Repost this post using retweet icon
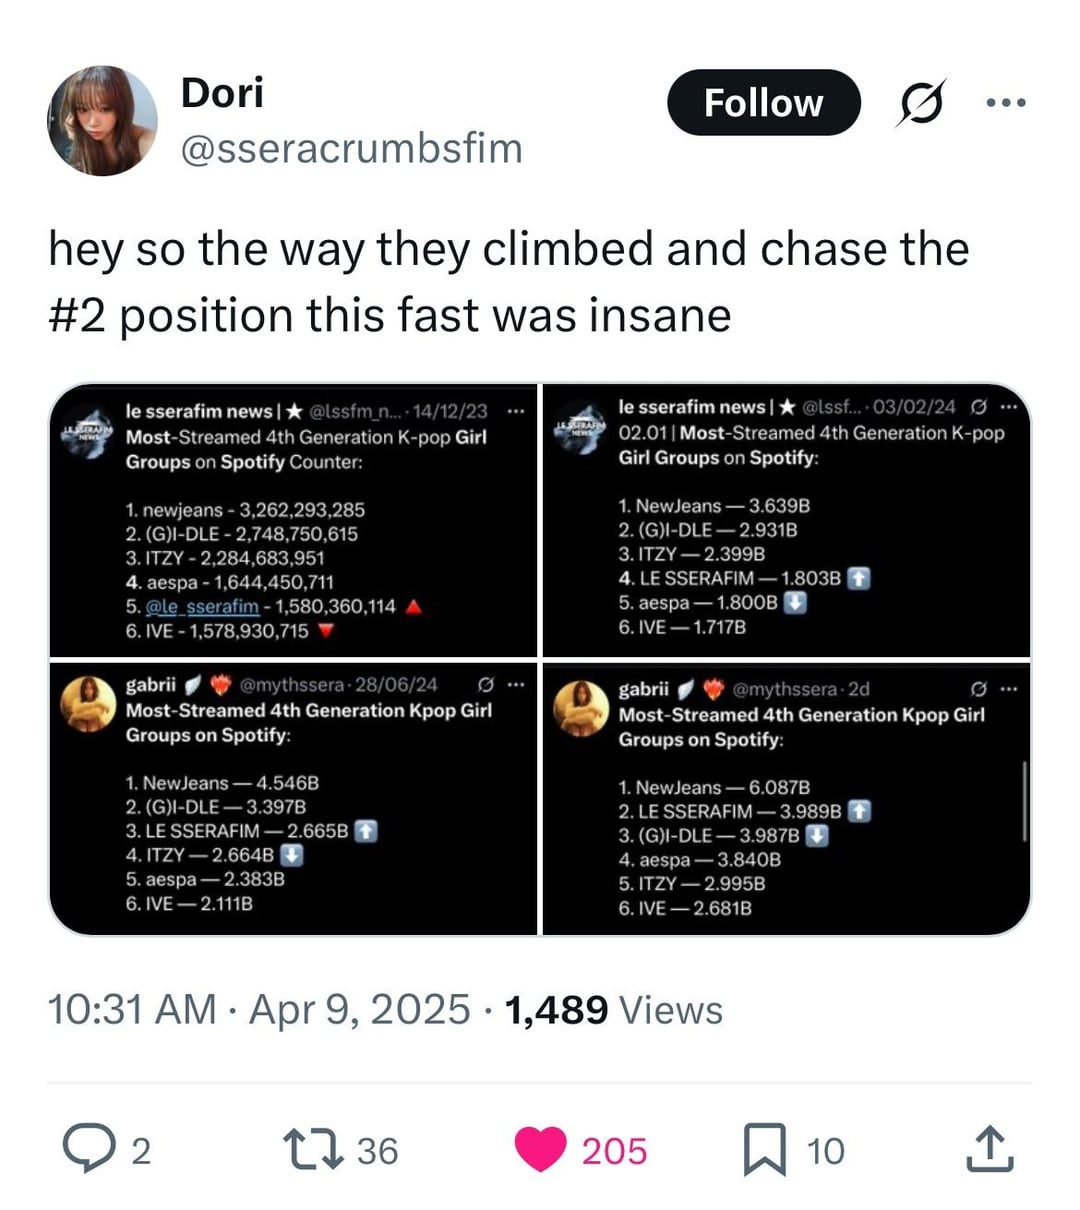 [307, 1149]
